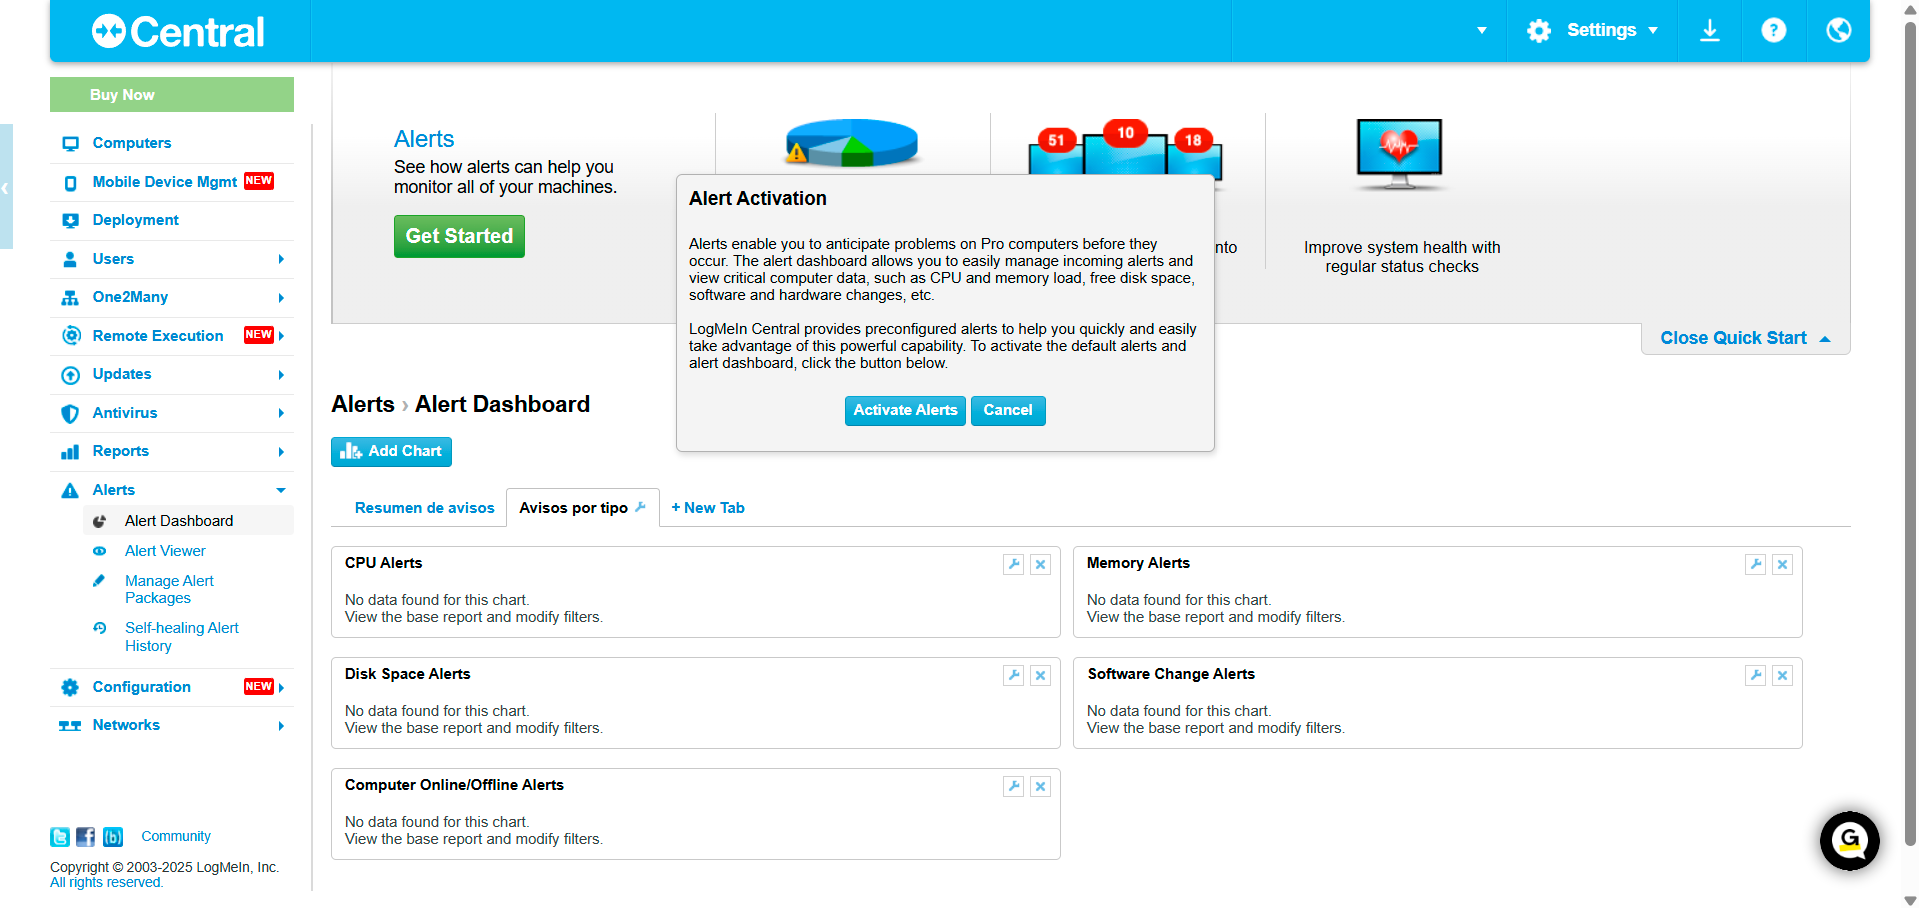
Task: Edit Software Change Alerts chart settings
Action: [x=1756, y=675]
